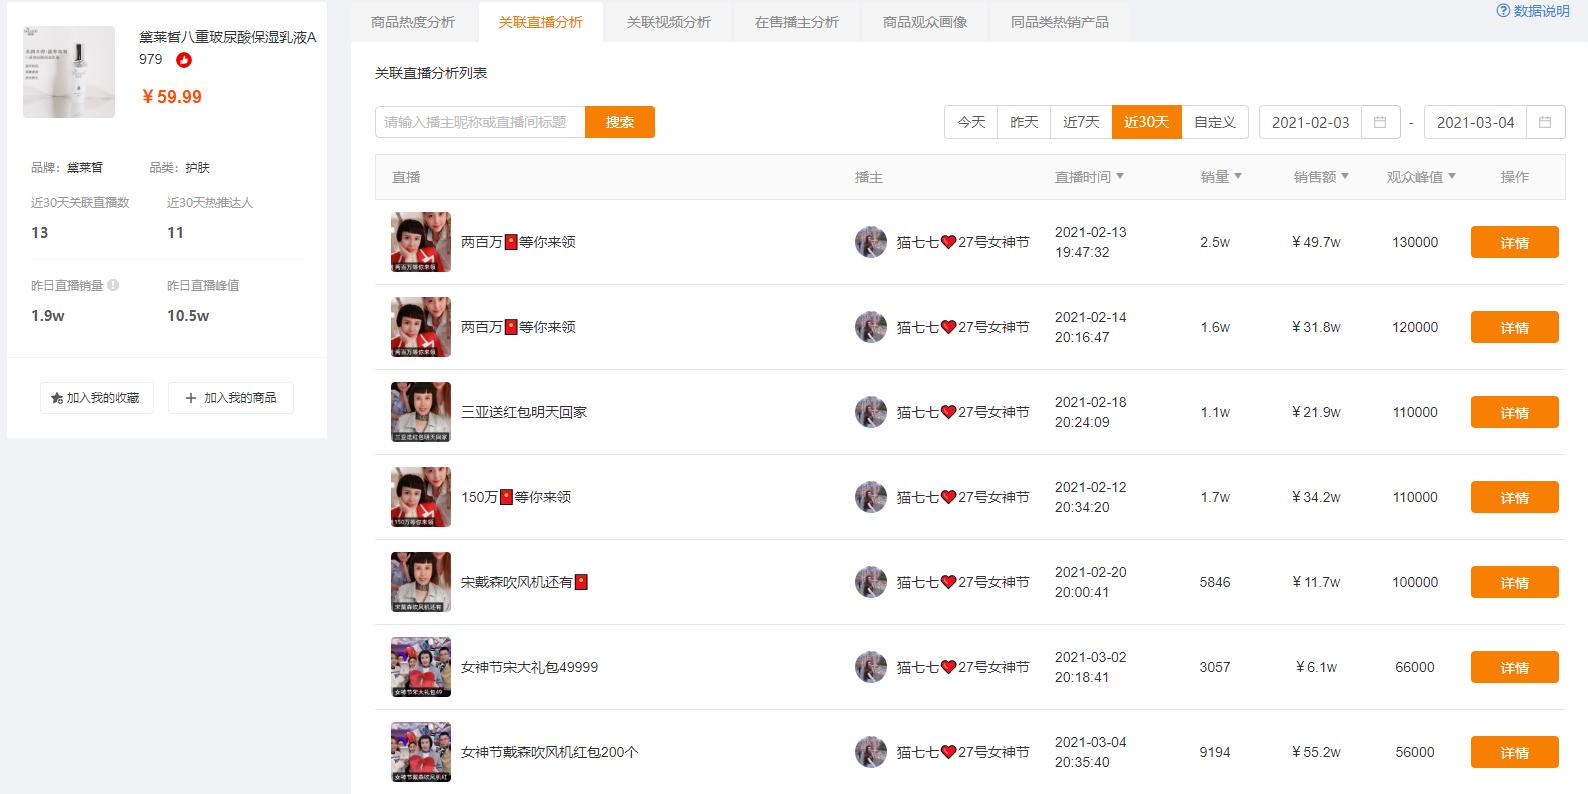Viewport: 1588px width, 794px height.
Task: Click 猫七七 avatar in the 2021-02-13 row
Action: tap(871, 242)
